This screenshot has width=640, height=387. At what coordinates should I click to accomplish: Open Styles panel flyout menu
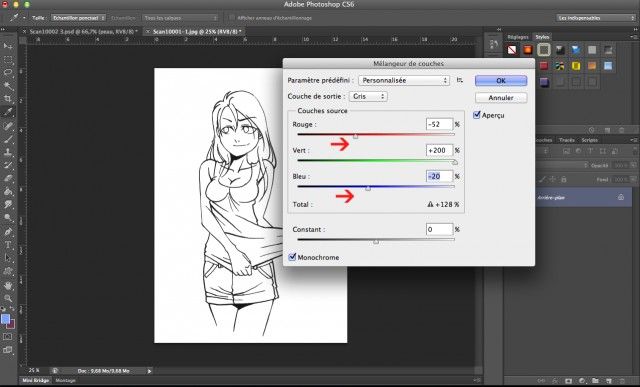(x=634, y=37)
